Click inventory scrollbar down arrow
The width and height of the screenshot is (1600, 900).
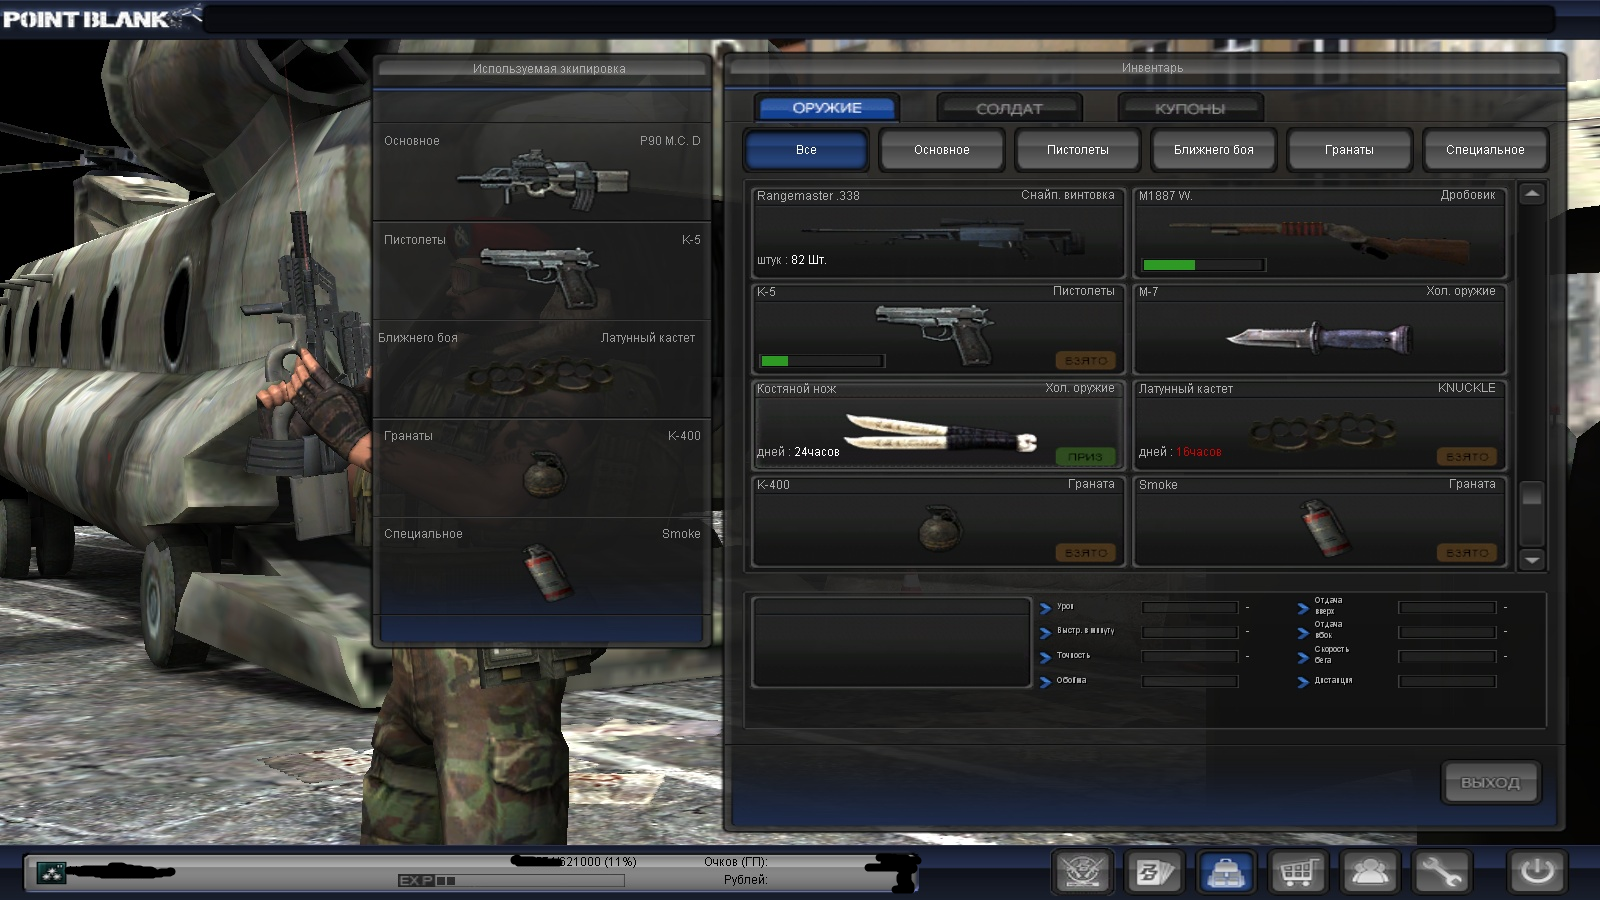pyautogui.click(x=1532, y=560)
